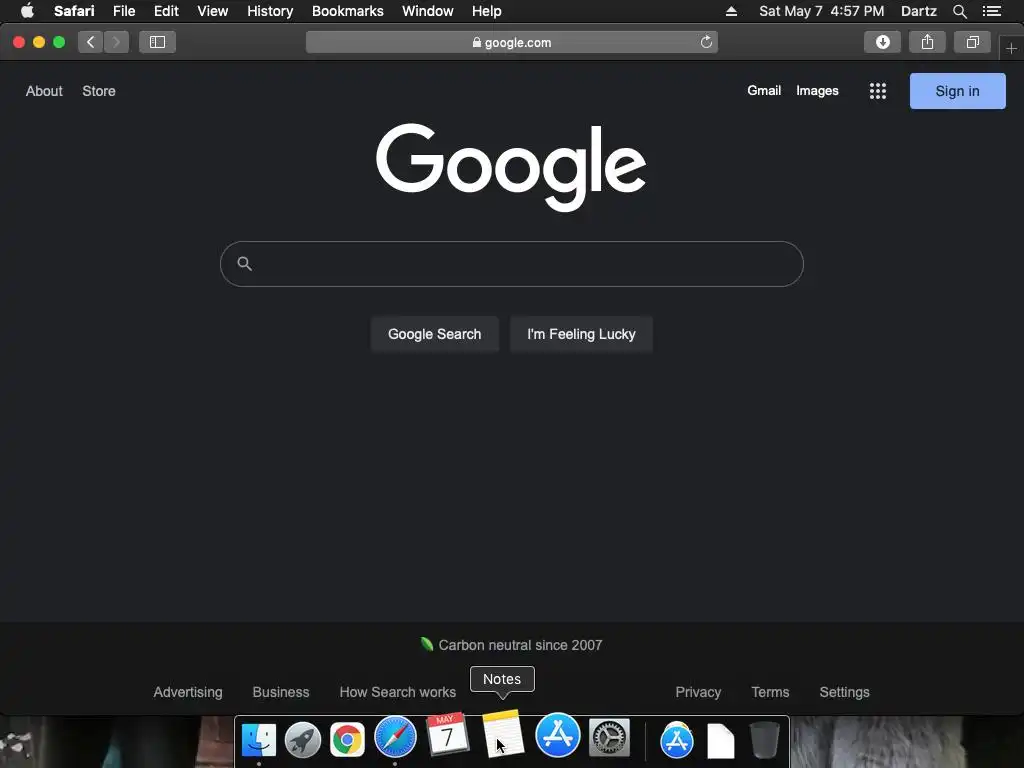This screenshot has height=768, width=1024.
Task: Open the Applications folder in Dock
Action: (677, 740)
